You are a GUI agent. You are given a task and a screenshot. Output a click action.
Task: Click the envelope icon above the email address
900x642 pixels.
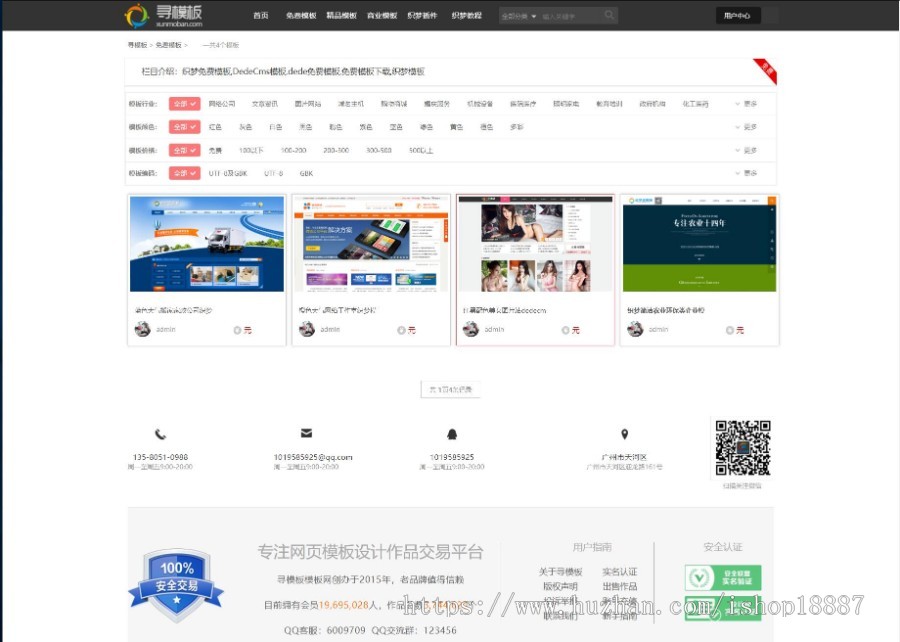tap(305, 433)
